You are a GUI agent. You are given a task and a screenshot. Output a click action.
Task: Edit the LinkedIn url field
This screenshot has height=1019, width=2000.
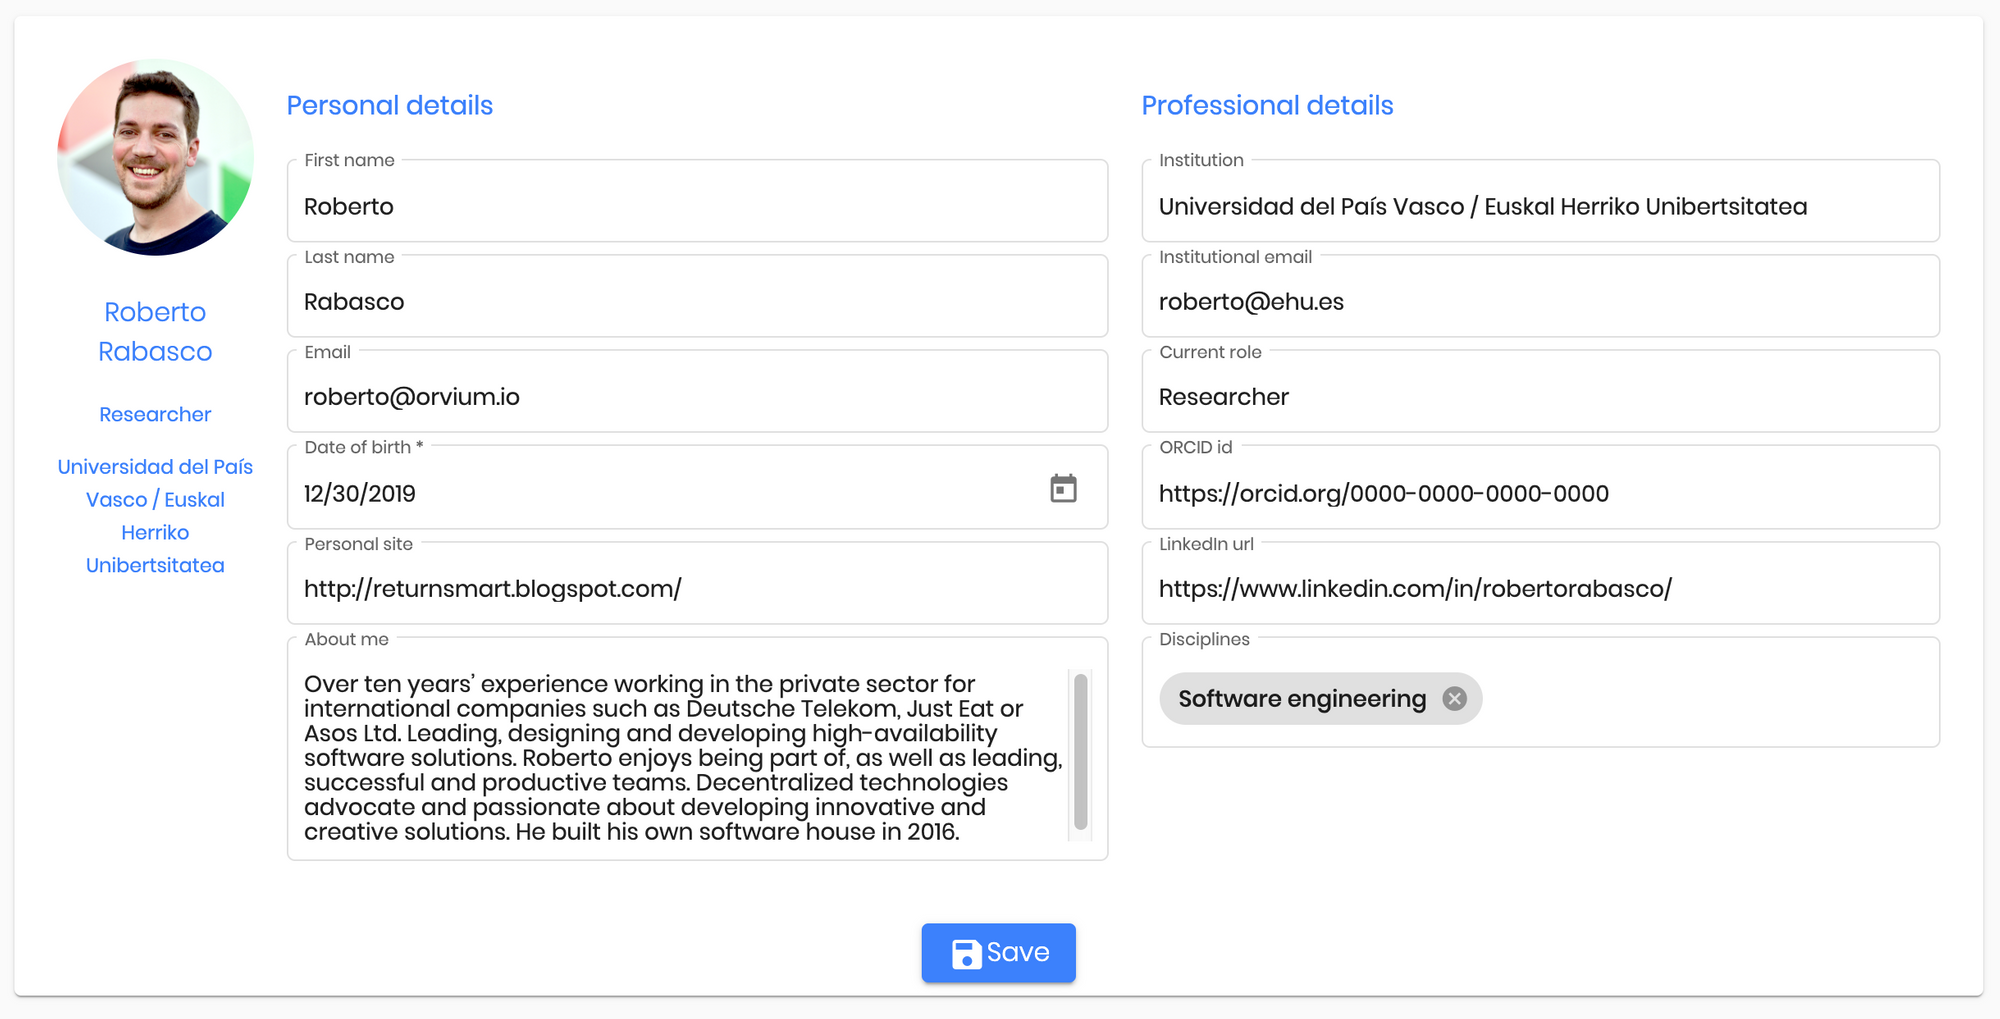pyautogui.click(x=1540, y=583)
